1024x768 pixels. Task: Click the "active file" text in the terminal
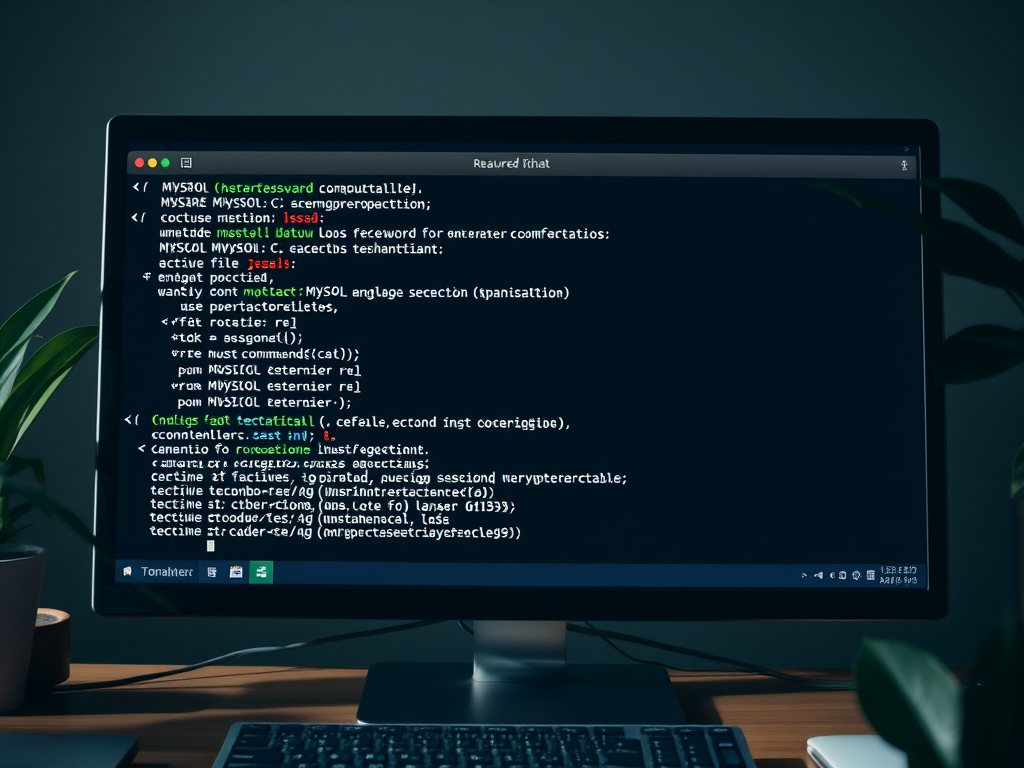(199, 264)
